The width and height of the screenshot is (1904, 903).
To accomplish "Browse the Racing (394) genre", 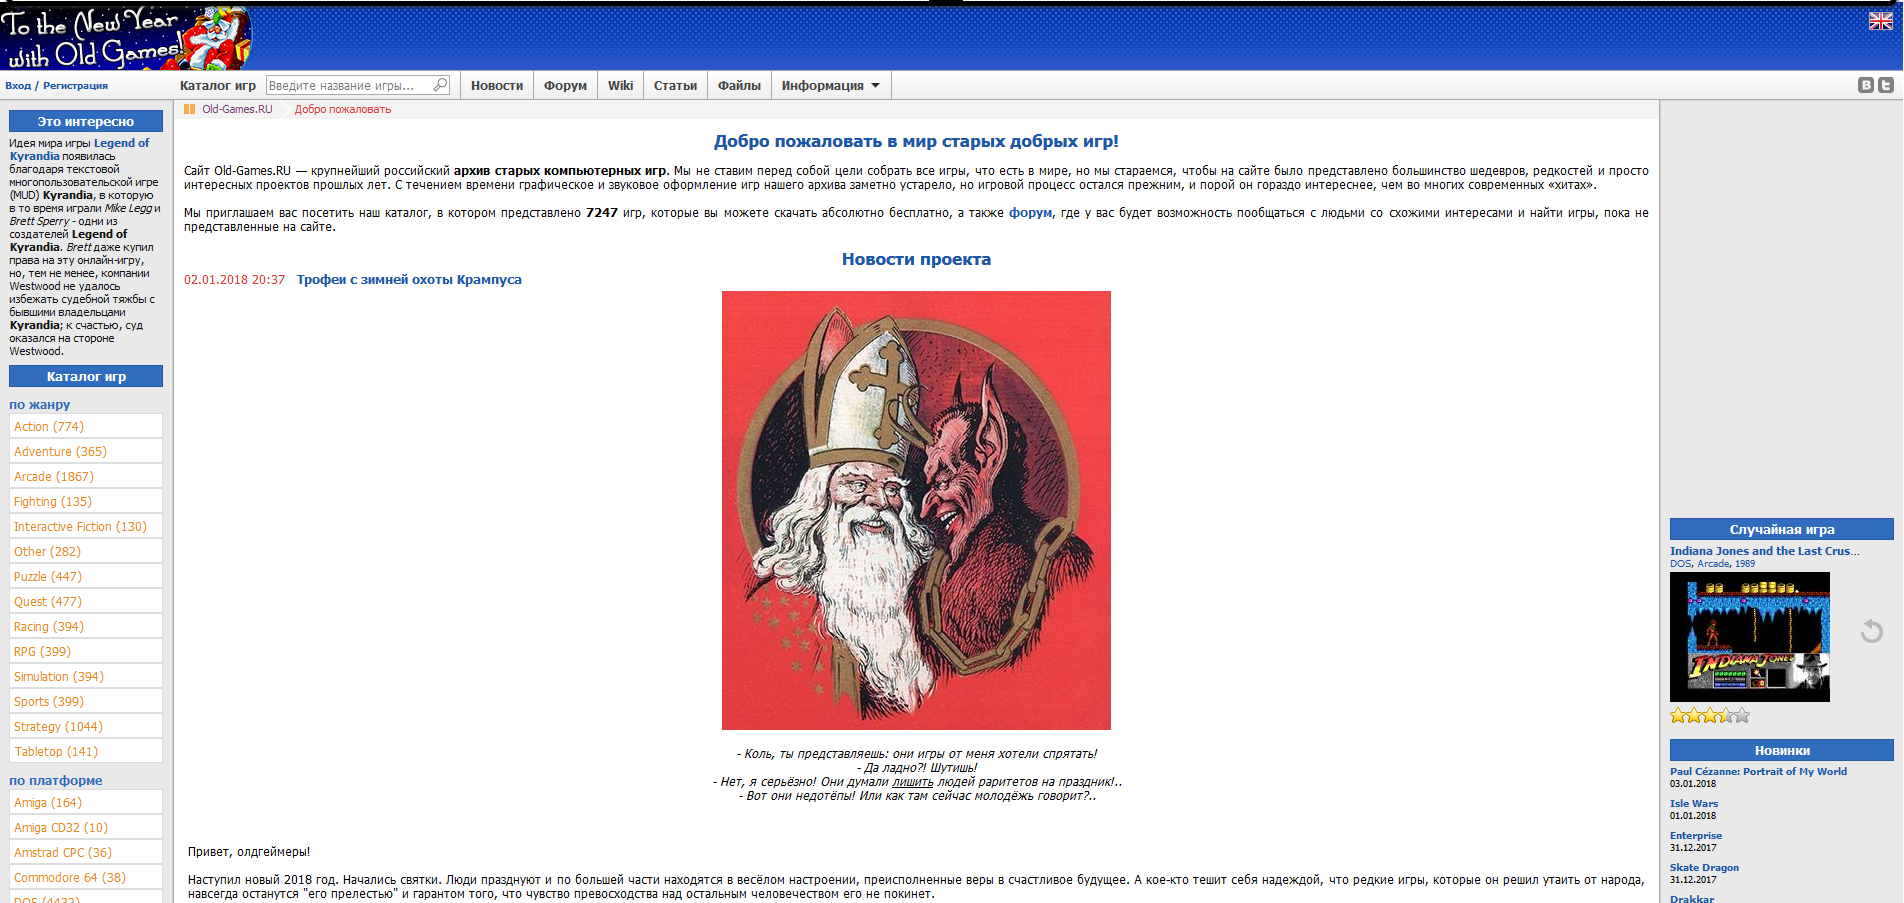I will [x=86, y=626].
